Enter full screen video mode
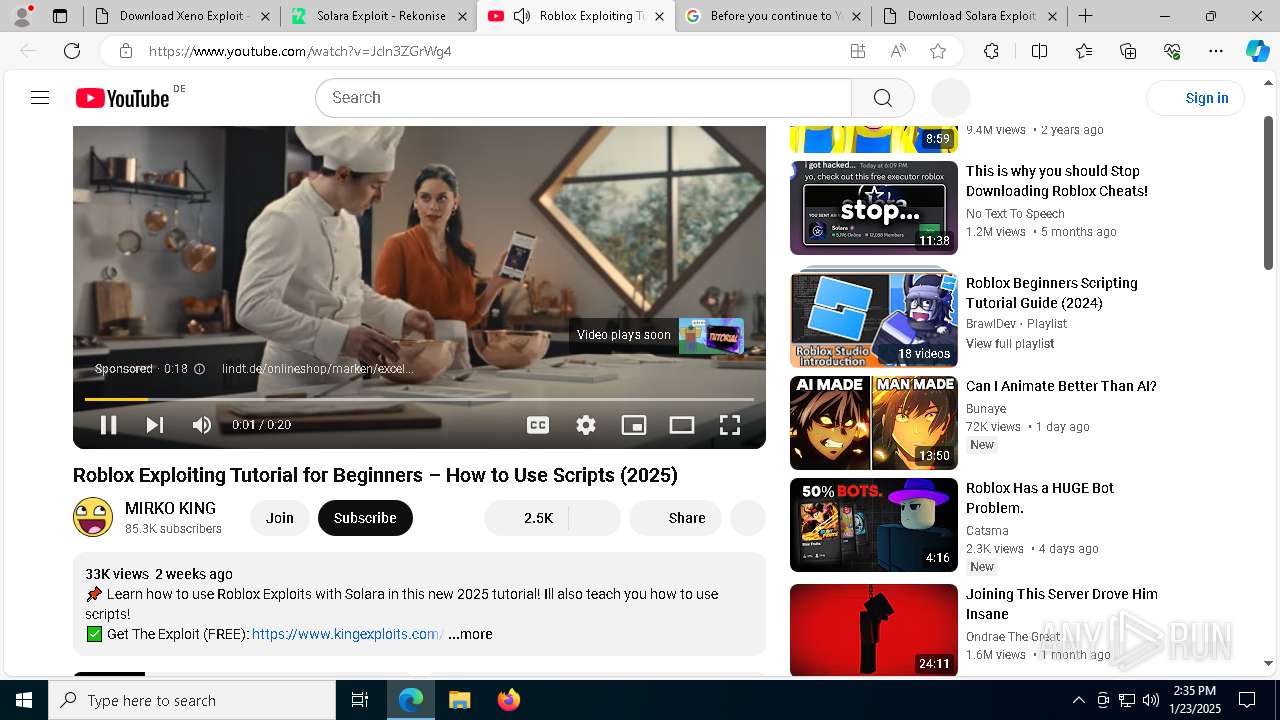This screenshot has height=720, width=1280. 730,425
